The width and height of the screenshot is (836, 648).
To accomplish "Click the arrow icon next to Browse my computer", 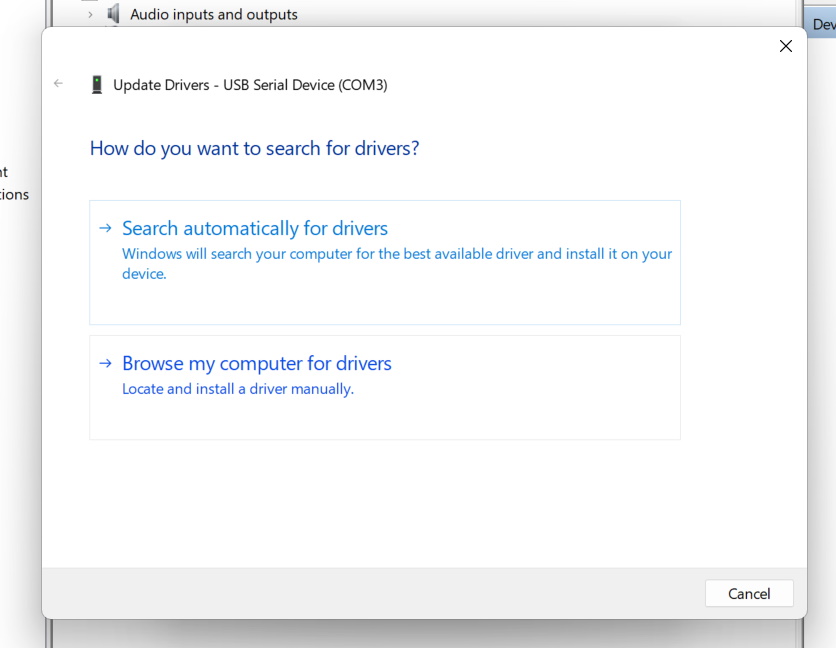I will [x=105, y=363].
